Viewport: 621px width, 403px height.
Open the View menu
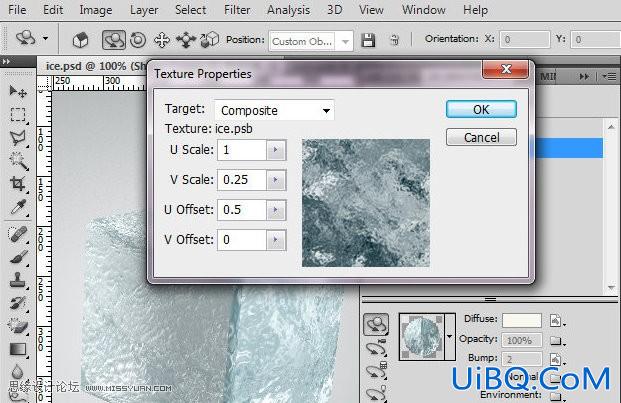pos(371,10)
